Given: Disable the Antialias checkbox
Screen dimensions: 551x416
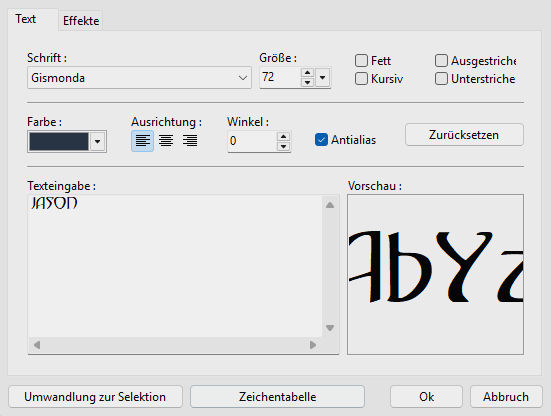Looking at the screenshot, I should pyautogui.click(x=321, y=140).
